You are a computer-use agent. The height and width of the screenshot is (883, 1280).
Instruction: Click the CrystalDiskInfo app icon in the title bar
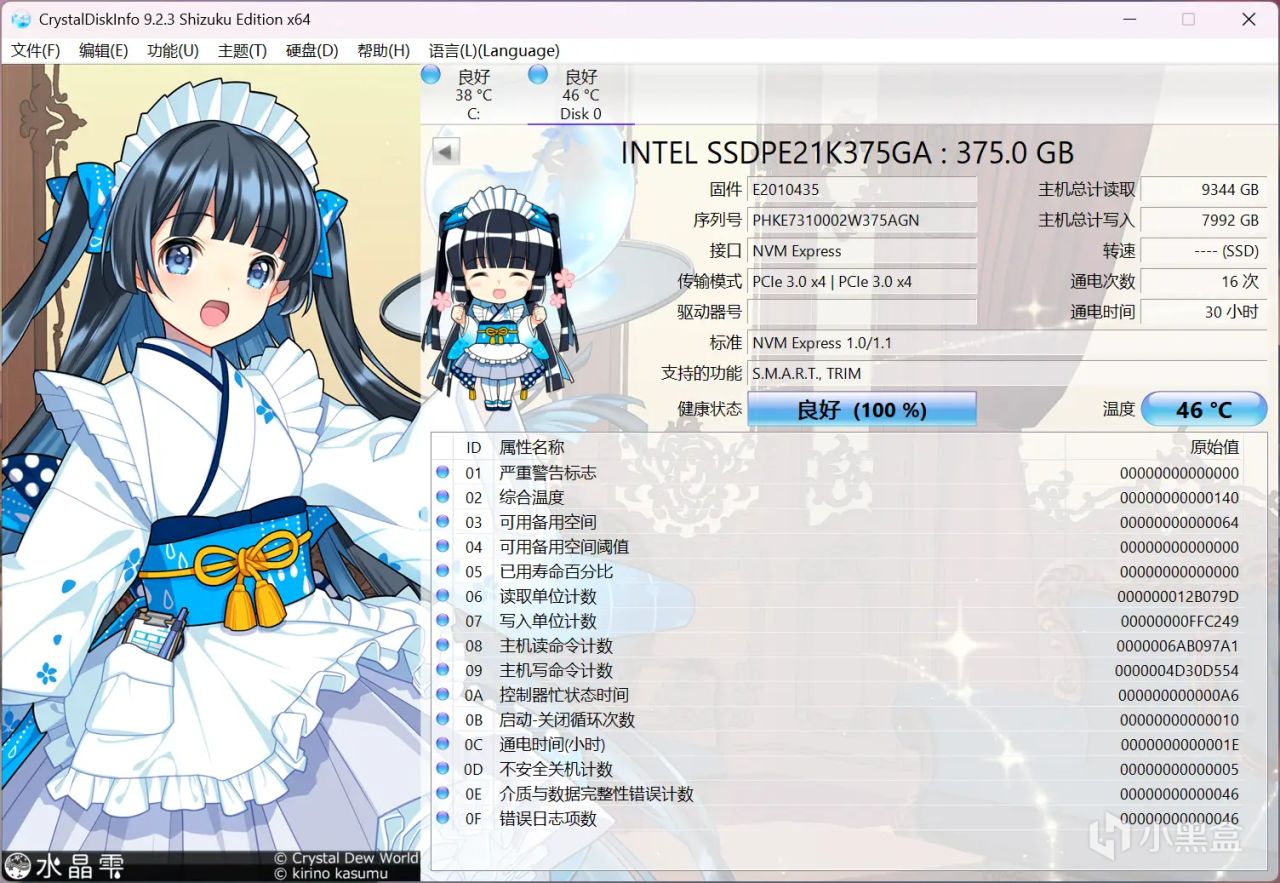20,19
